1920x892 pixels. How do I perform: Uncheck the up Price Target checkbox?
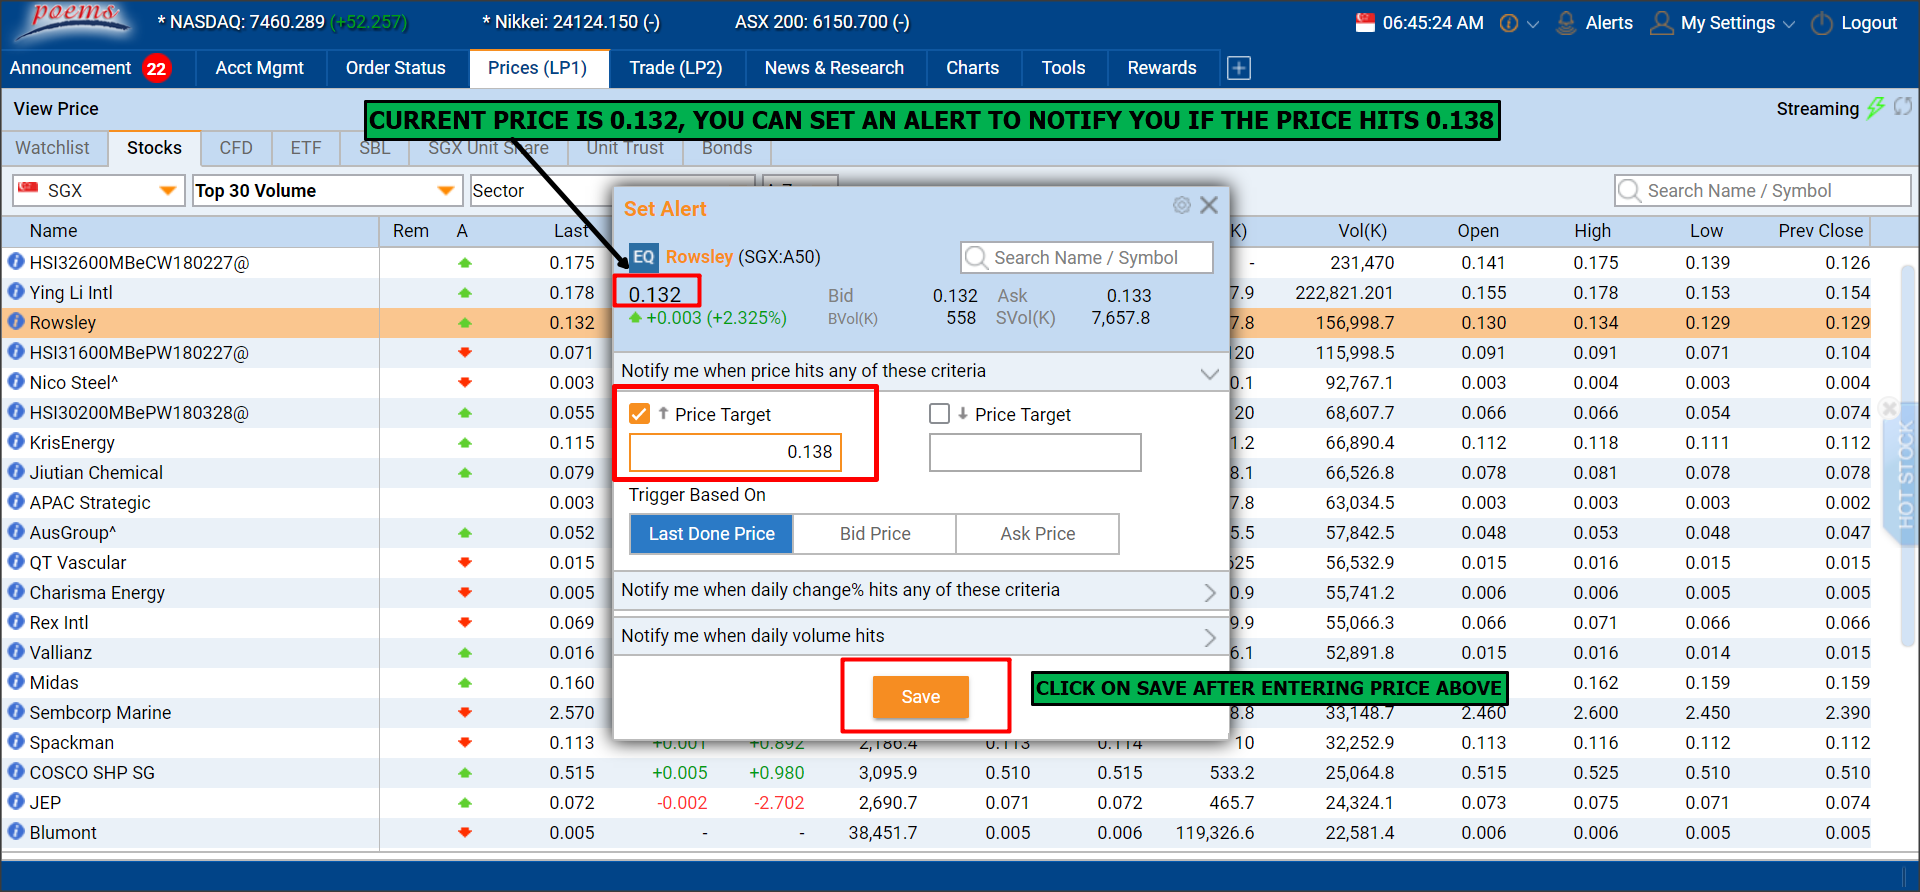click(x=640, y=414)
